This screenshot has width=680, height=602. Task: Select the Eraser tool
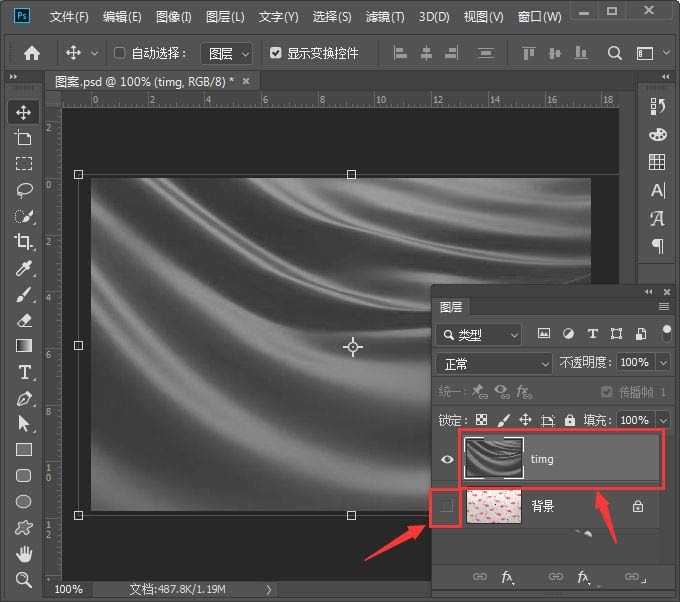[x=23, y=321]
